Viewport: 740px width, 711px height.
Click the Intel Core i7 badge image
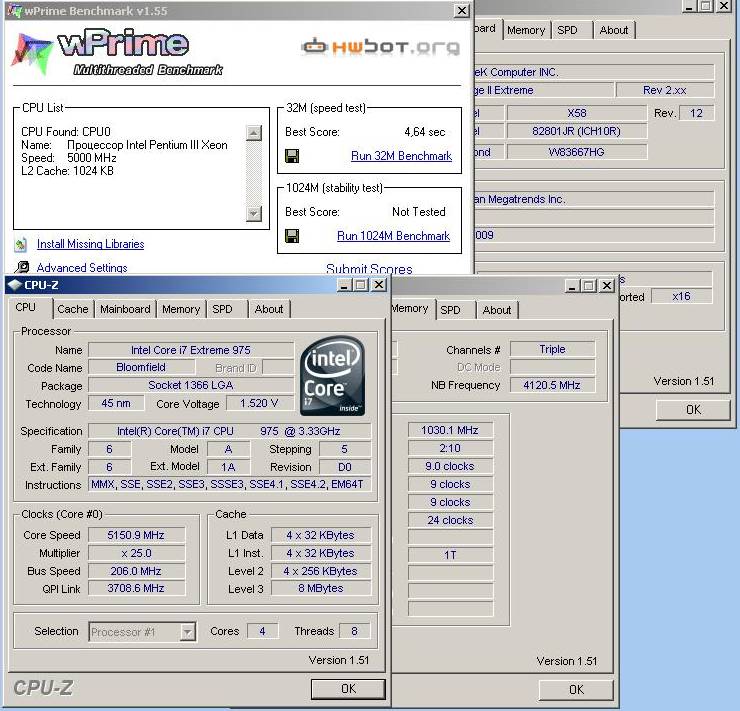332,376
